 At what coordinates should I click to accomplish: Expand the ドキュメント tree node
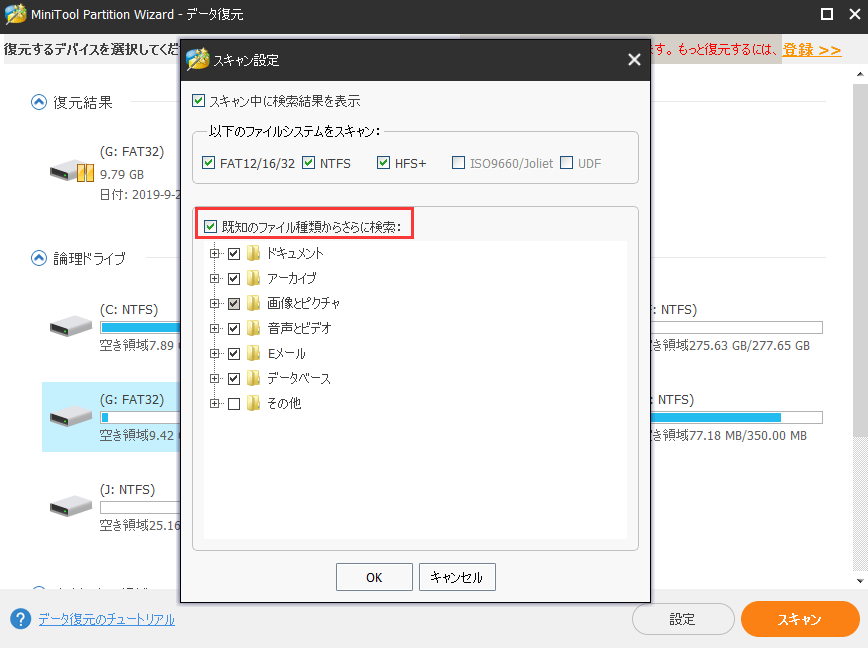[x=214, y=253]
